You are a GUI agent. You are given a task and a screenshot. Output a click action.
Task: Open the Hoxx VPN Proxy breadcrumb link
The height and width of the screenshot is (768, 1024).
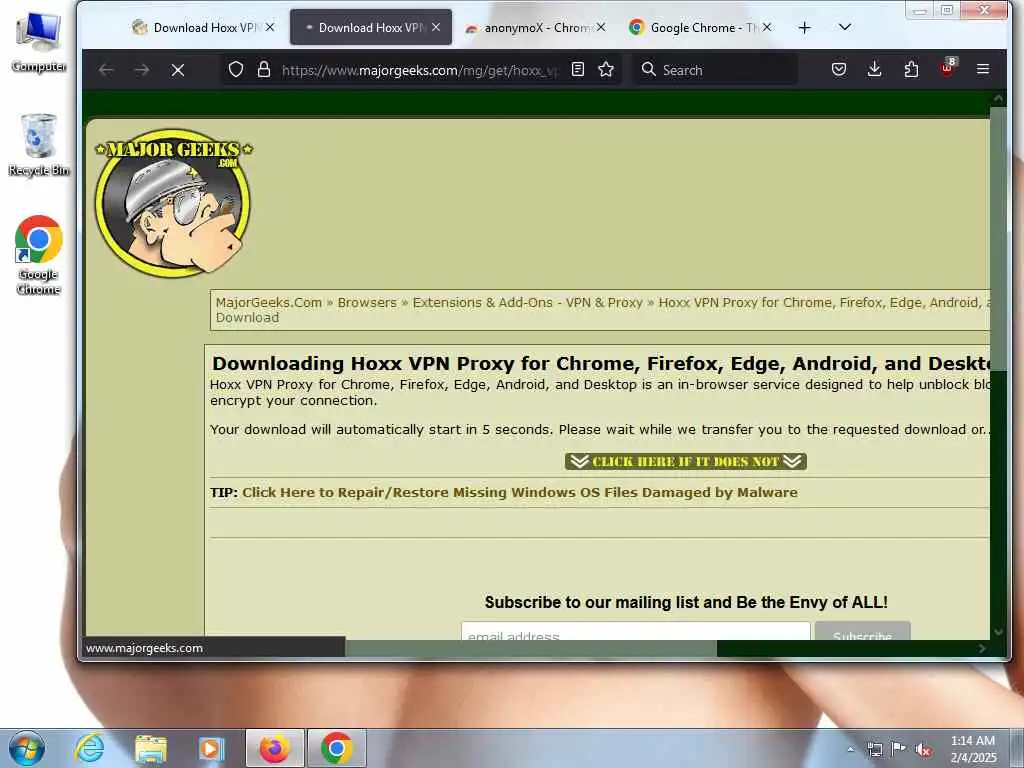[x=824, y=302]
